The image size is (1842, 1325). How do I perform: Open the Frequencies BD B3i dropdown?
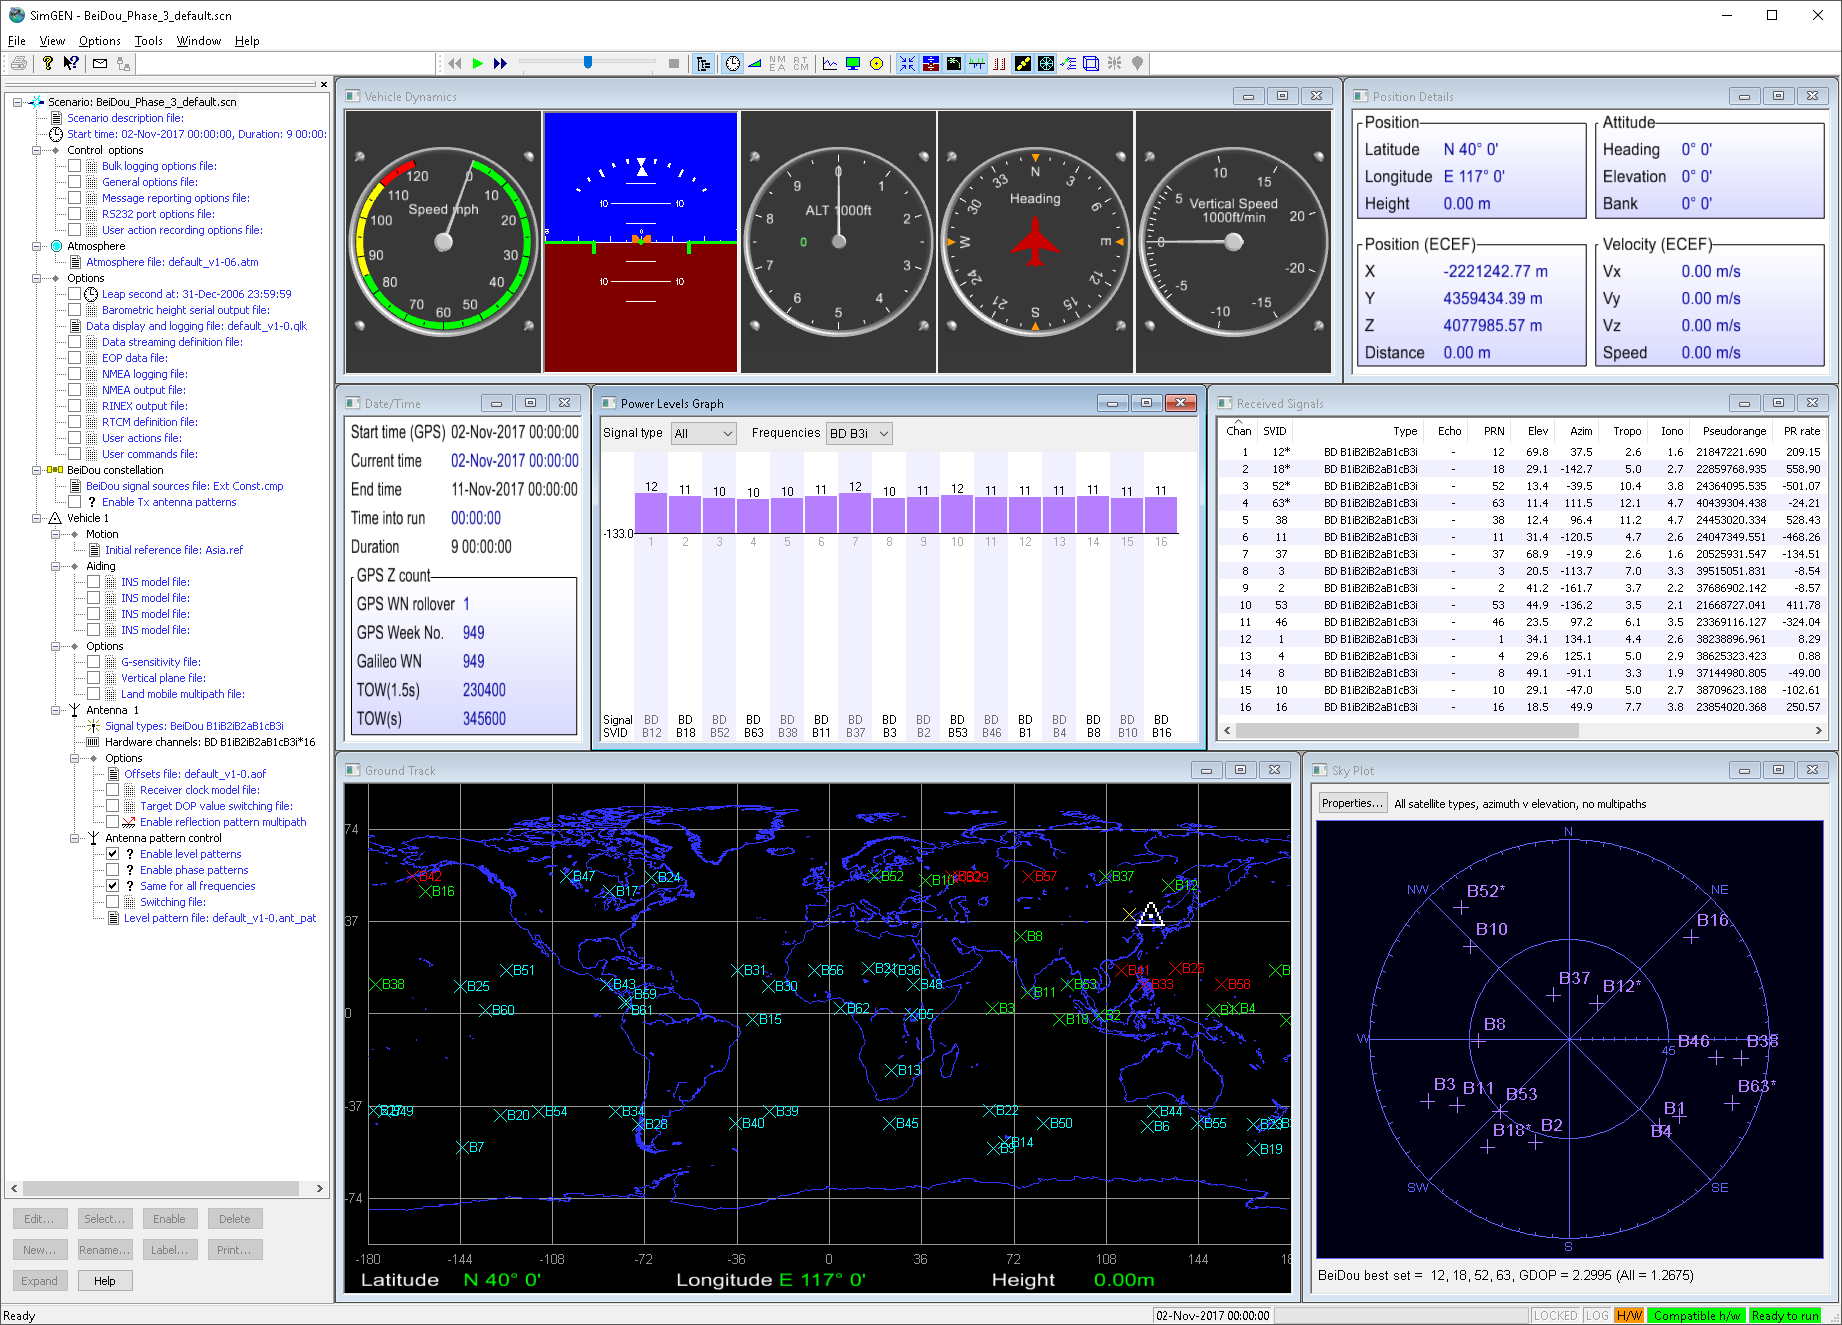coord(858,433)
